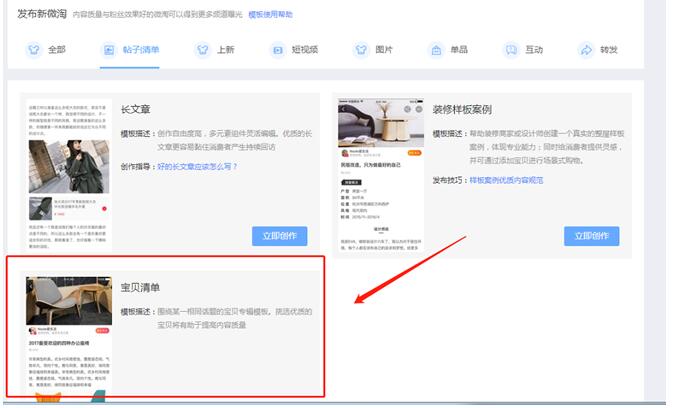Switch to the 短视频 tab label
676x408 pixels.
[x=306, y=50]
